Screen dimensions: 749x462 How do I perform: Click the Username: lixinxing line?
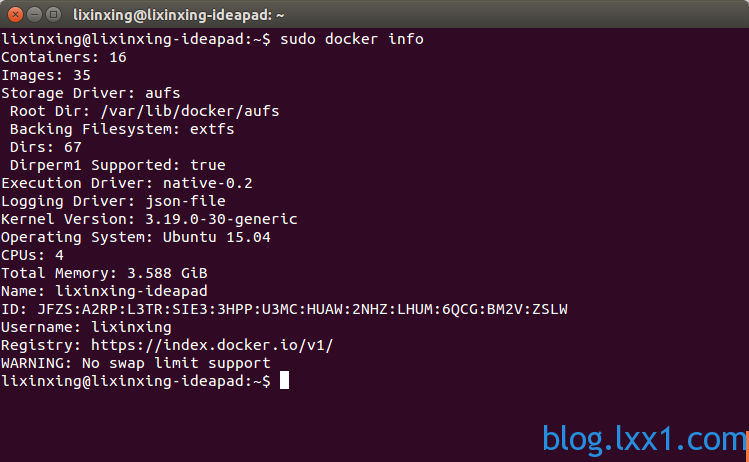click(86, 327)
